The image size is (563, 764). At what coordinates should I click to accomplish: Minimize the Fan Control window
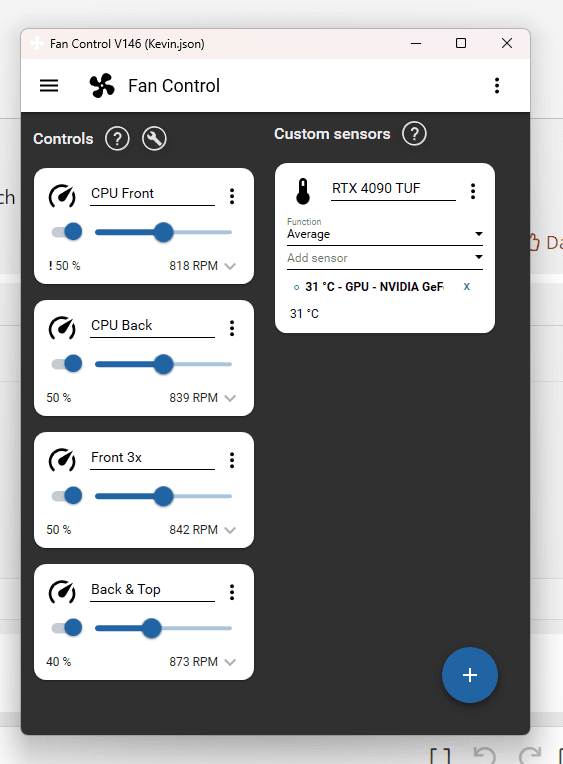(x=416, y=43)
